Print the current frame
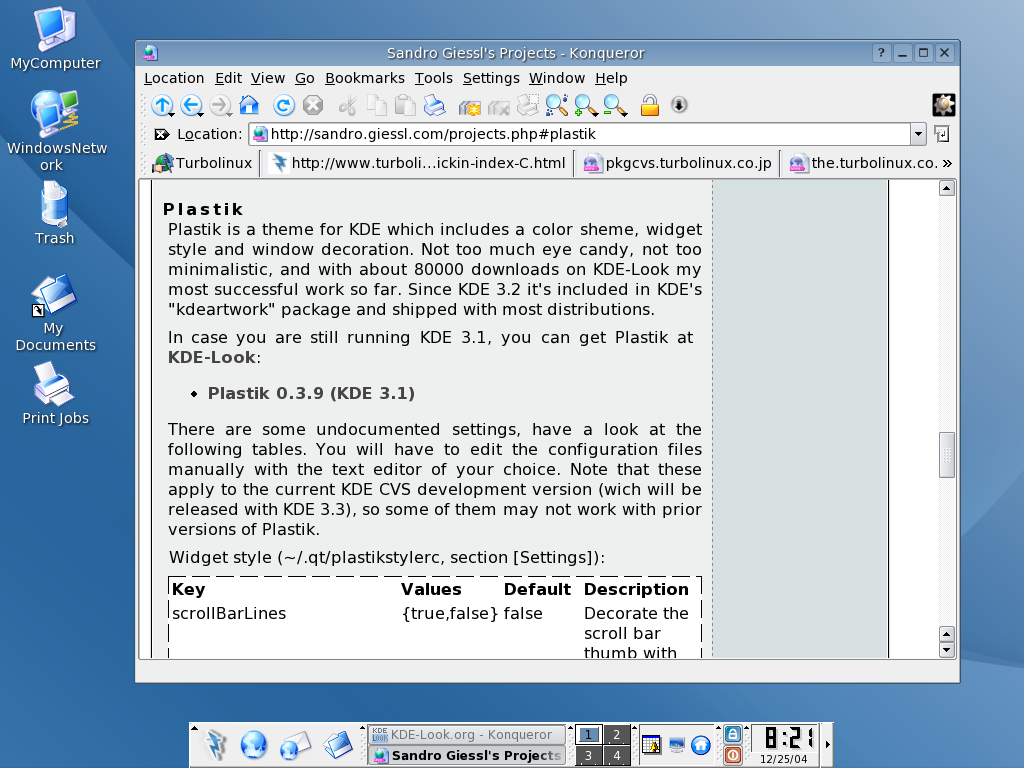The width and height of the screenshot is (1024, 768). coord(527,105)
